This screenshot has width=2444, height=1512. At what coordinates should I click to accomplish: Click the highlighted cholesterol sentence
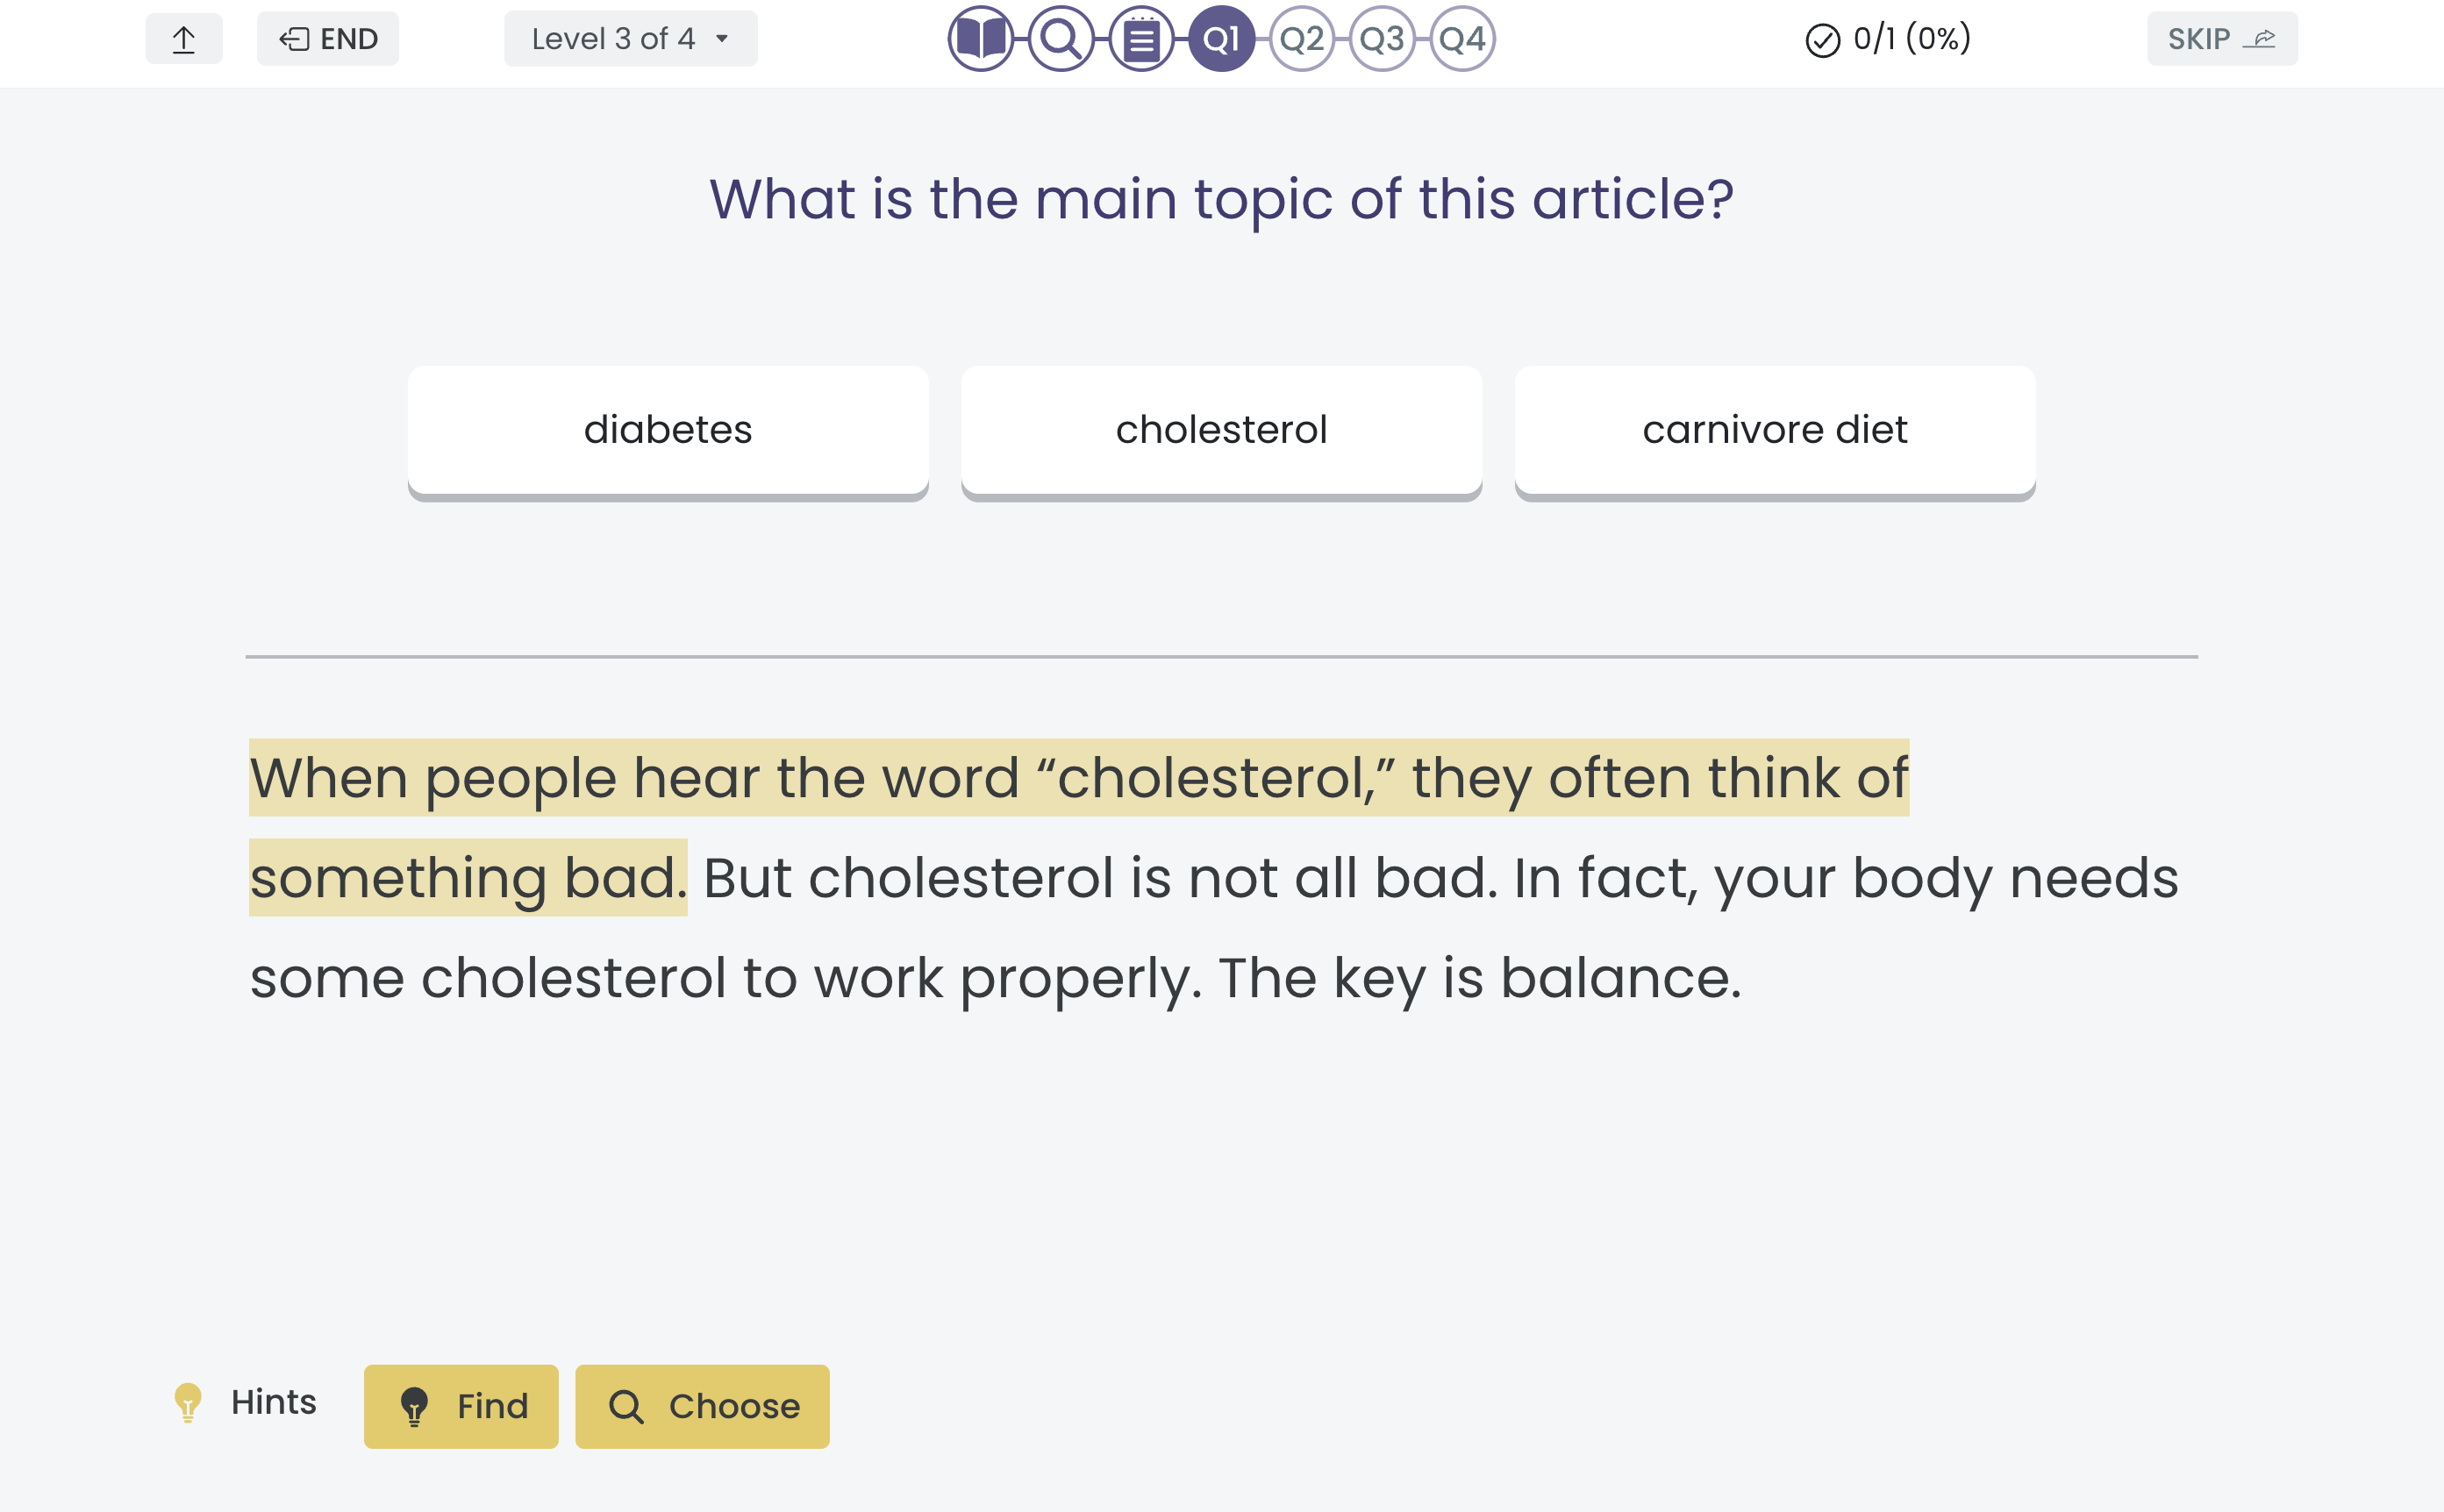pos(1078,778)
